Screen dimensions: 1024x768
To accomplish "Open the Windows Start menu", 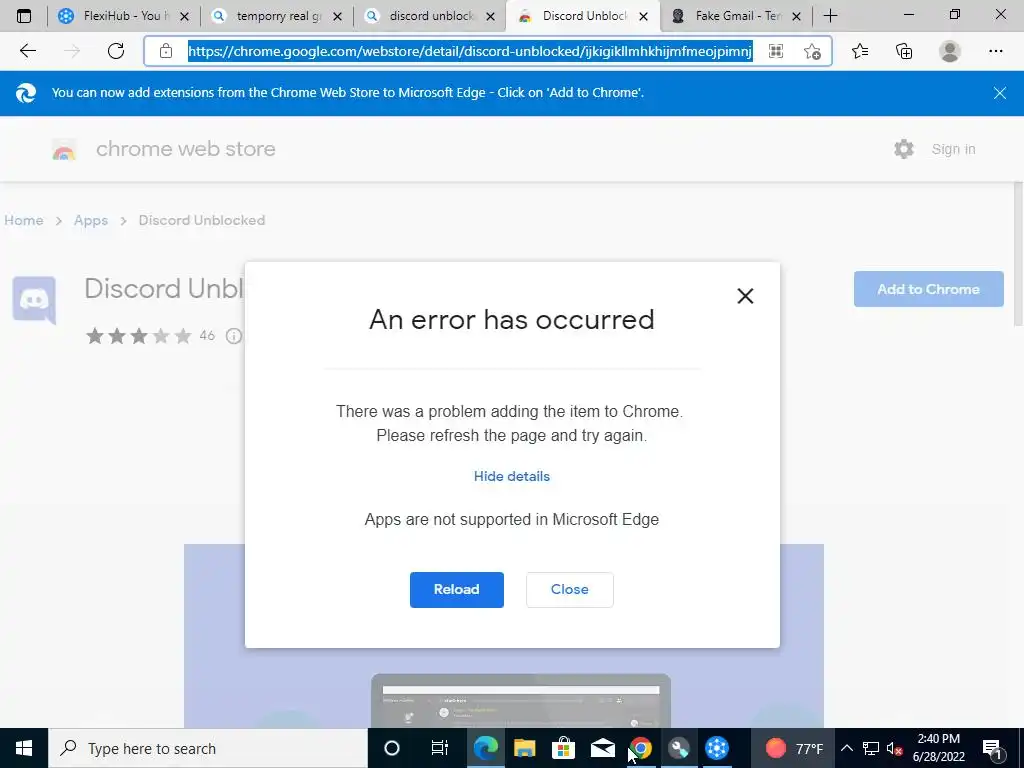I will (x=24, y=748).
